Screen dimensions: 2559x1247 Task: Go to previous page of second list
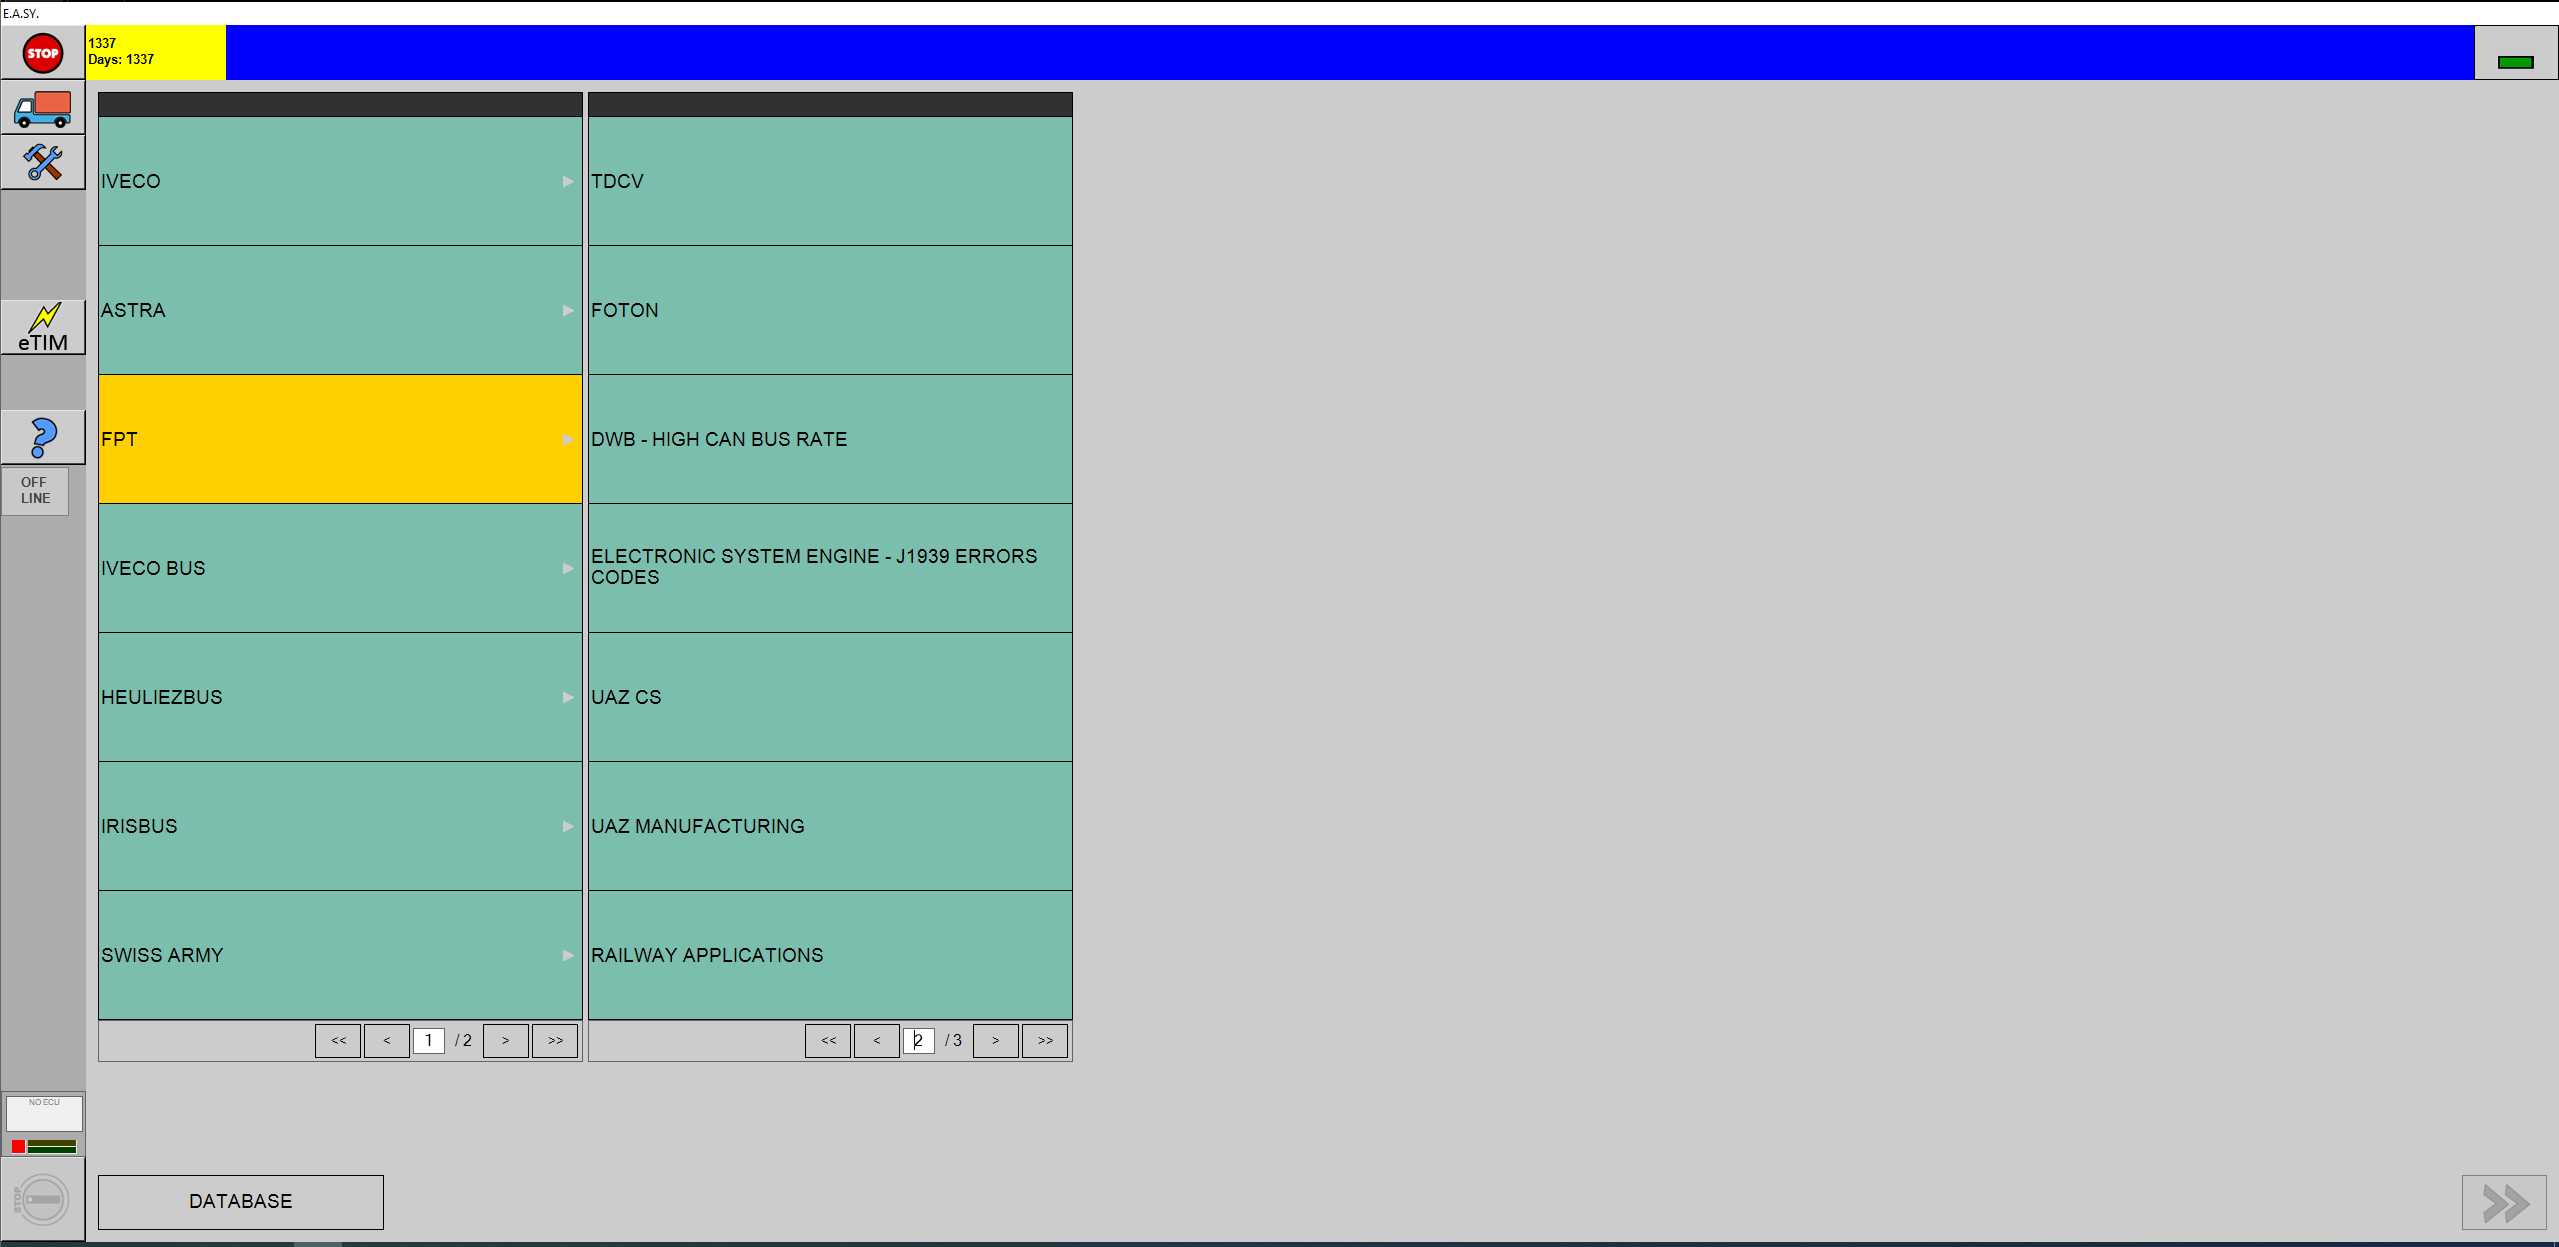tap(877, 1040)
